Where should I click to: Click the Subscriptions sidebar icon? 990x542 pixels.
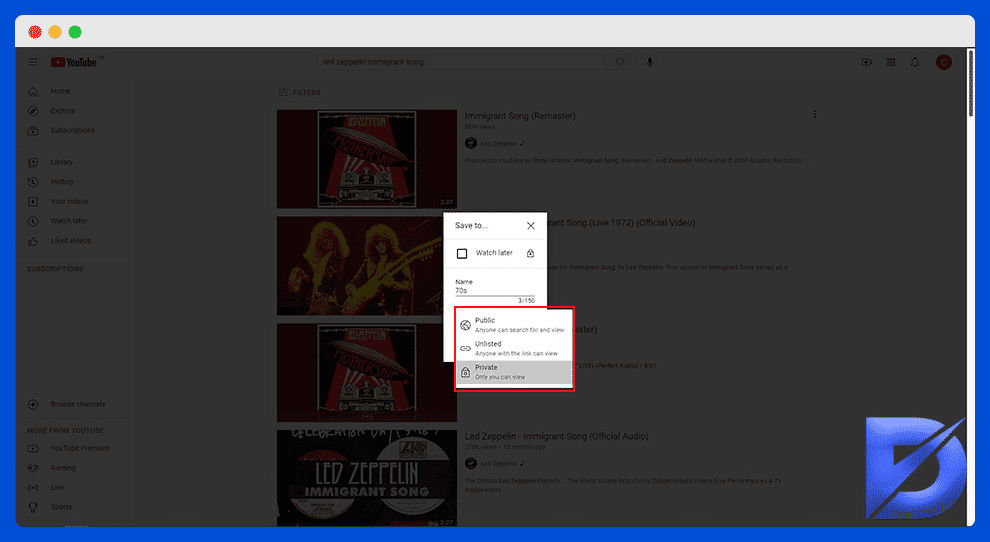click(33, 131)
